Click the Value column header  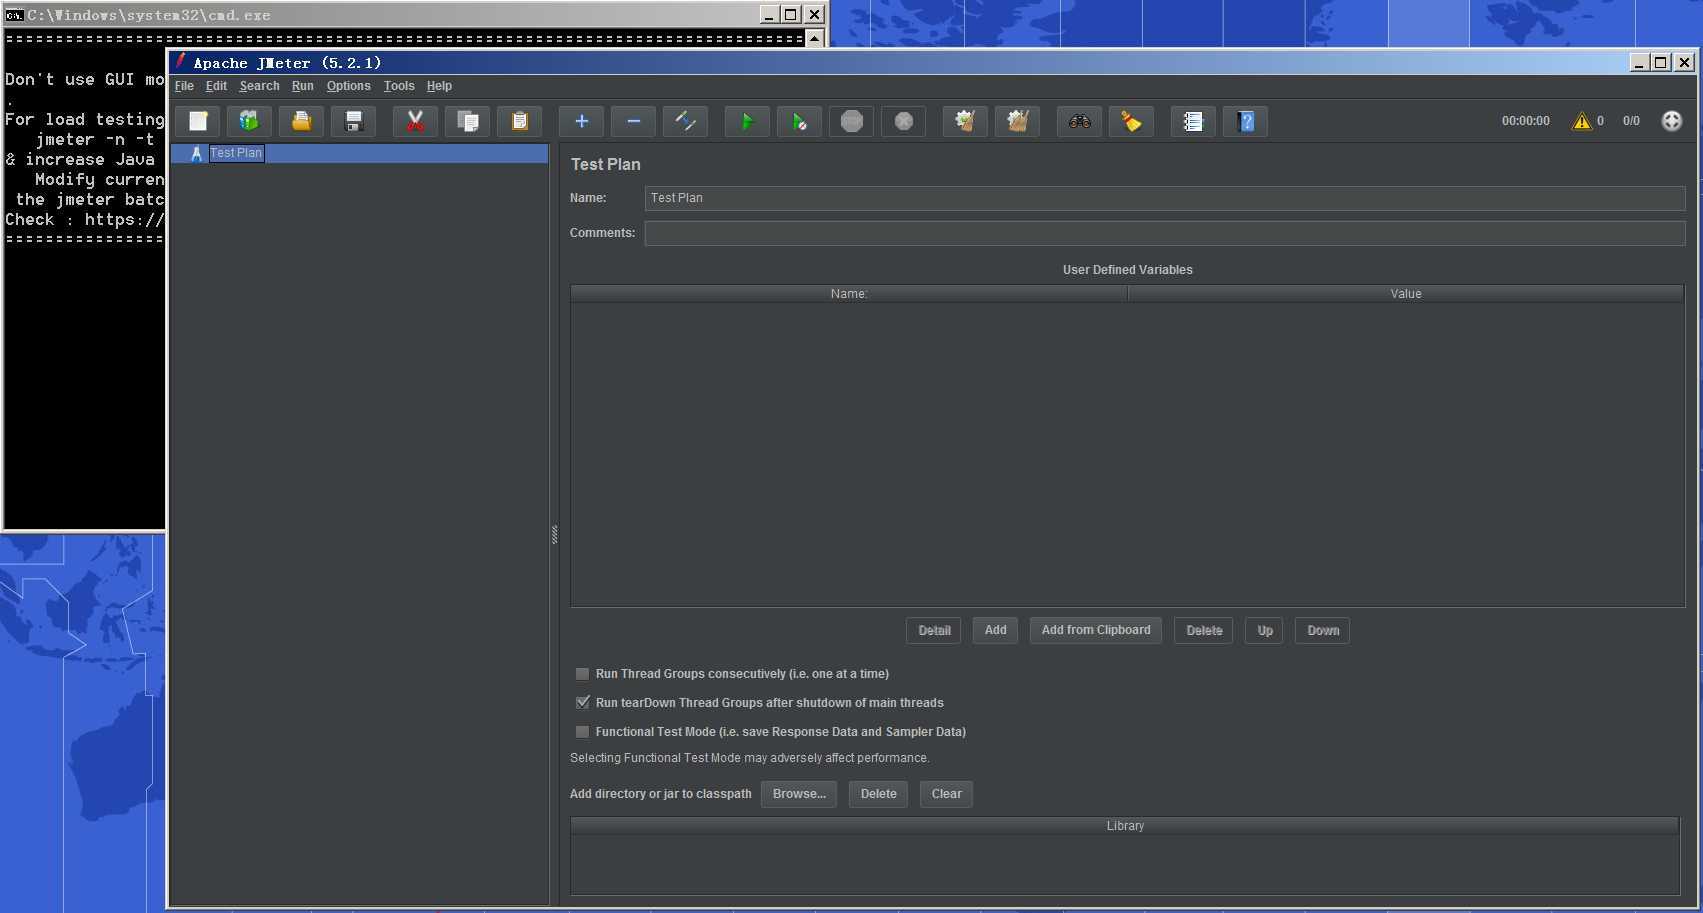pyautogui.click(x=1406, y=294)
